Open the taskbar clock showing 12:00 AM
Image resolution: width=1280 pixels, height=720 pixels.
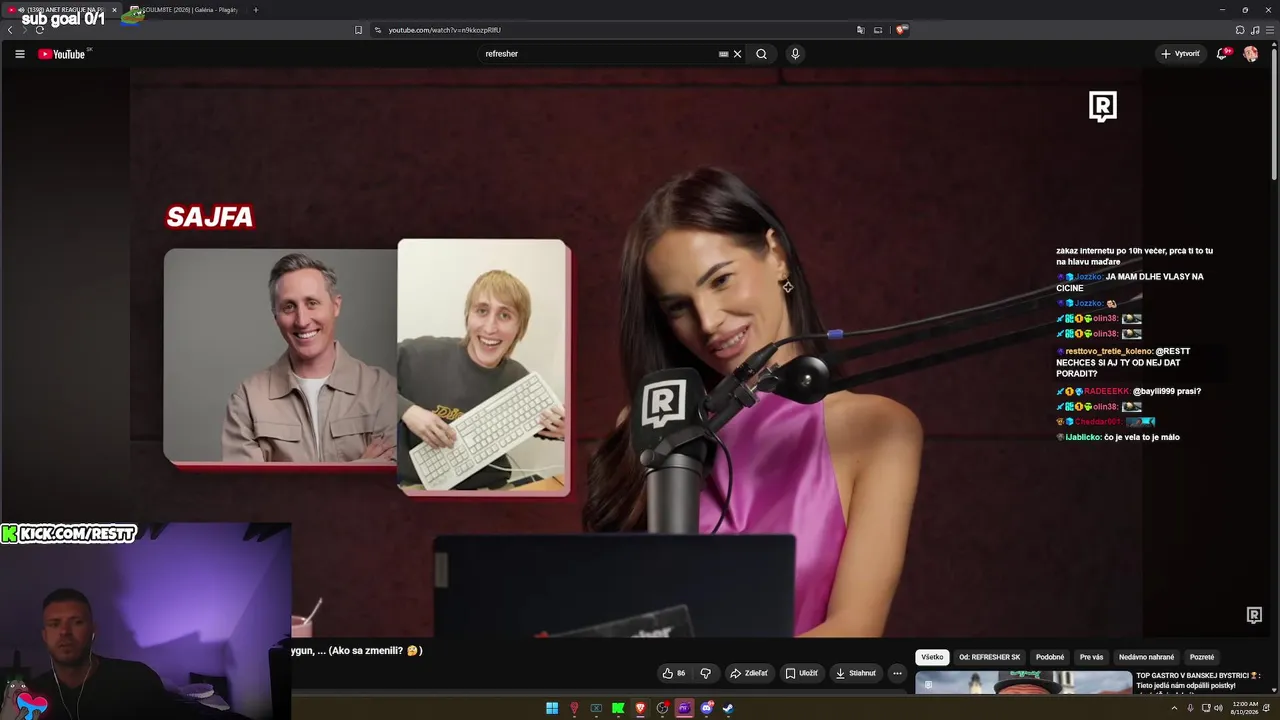click(1245, 707)
